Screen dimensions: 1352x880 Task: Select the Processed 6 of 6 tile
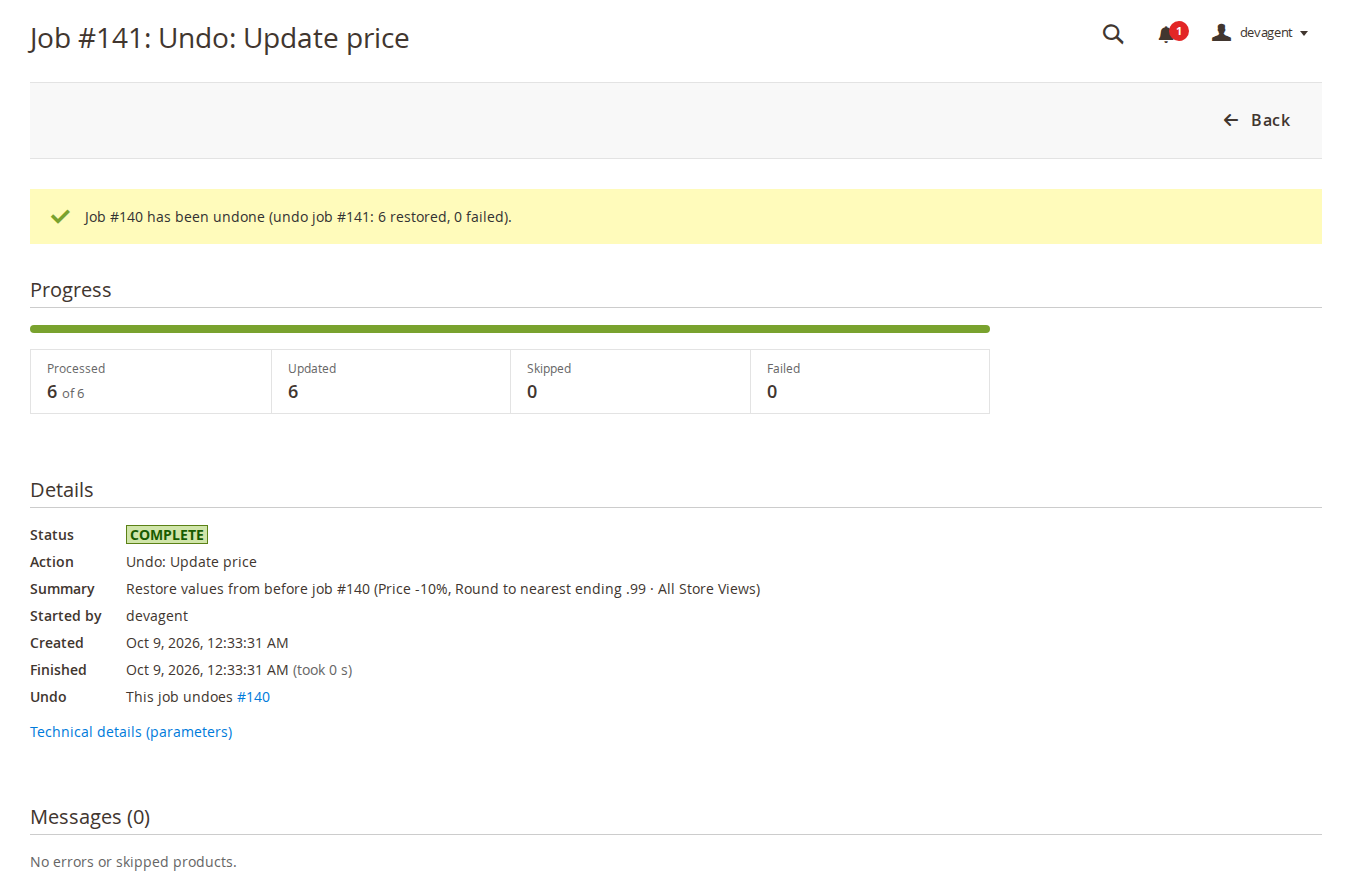click(151, 381)
